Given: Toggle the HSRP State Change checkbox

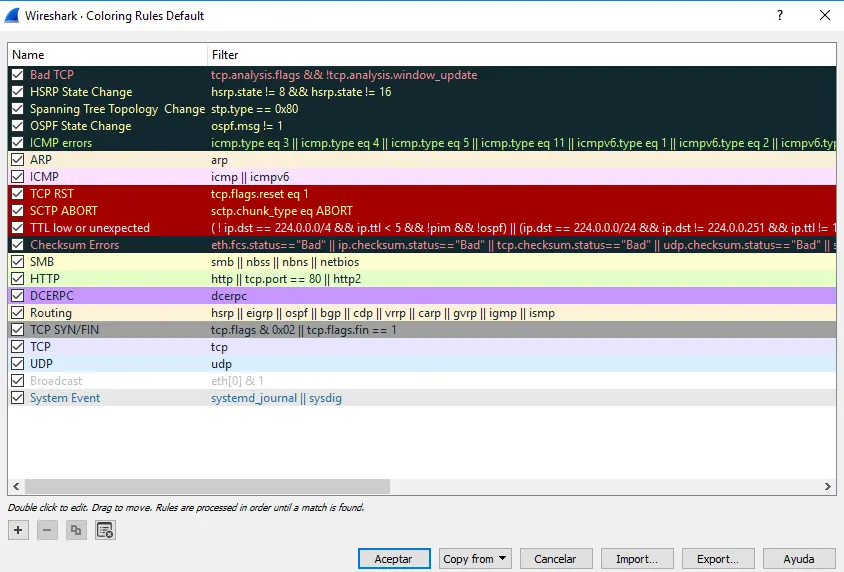Looking at the screenshot, I should [18, 92].
